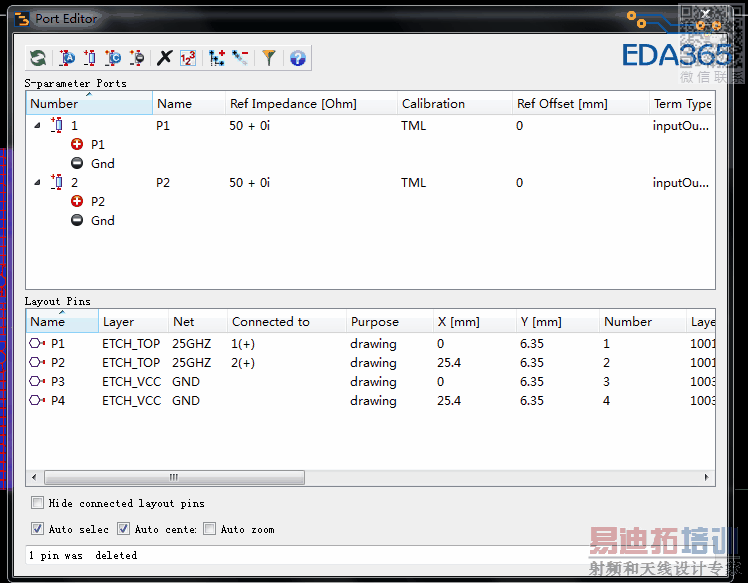Click the port icon with the minus terminal
This screenshot has height=583, width=748.
(137, 58)
